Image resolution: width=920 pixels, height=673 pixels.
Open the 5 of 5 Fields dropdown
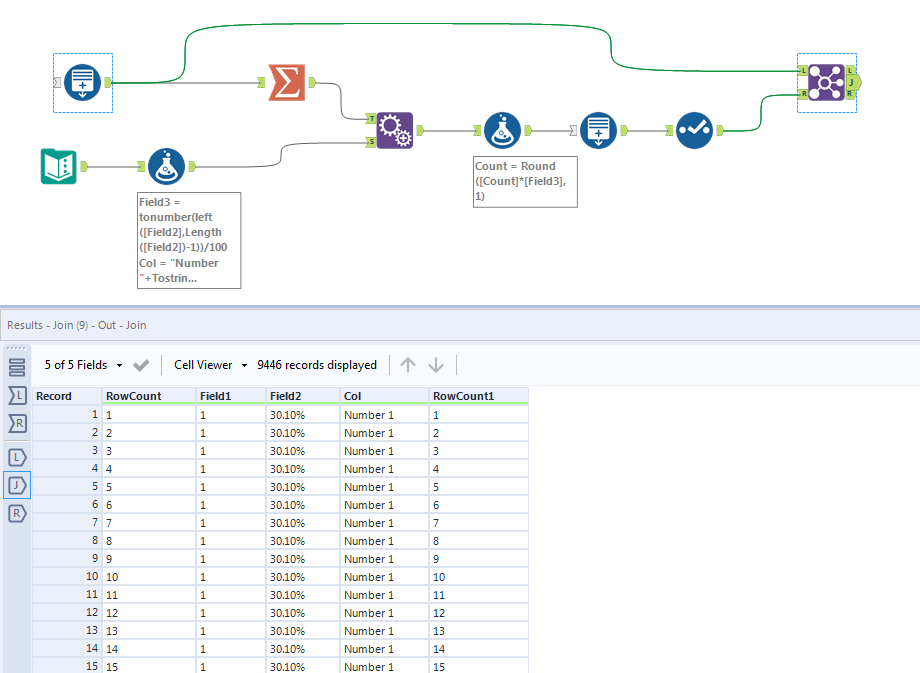(x=85, y=365)
